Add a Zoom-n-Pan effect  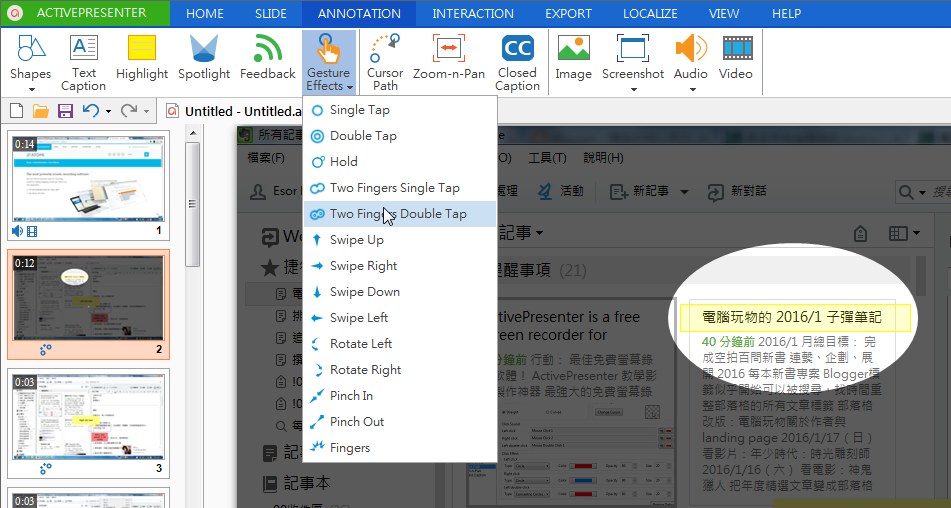tap(449, 58)
